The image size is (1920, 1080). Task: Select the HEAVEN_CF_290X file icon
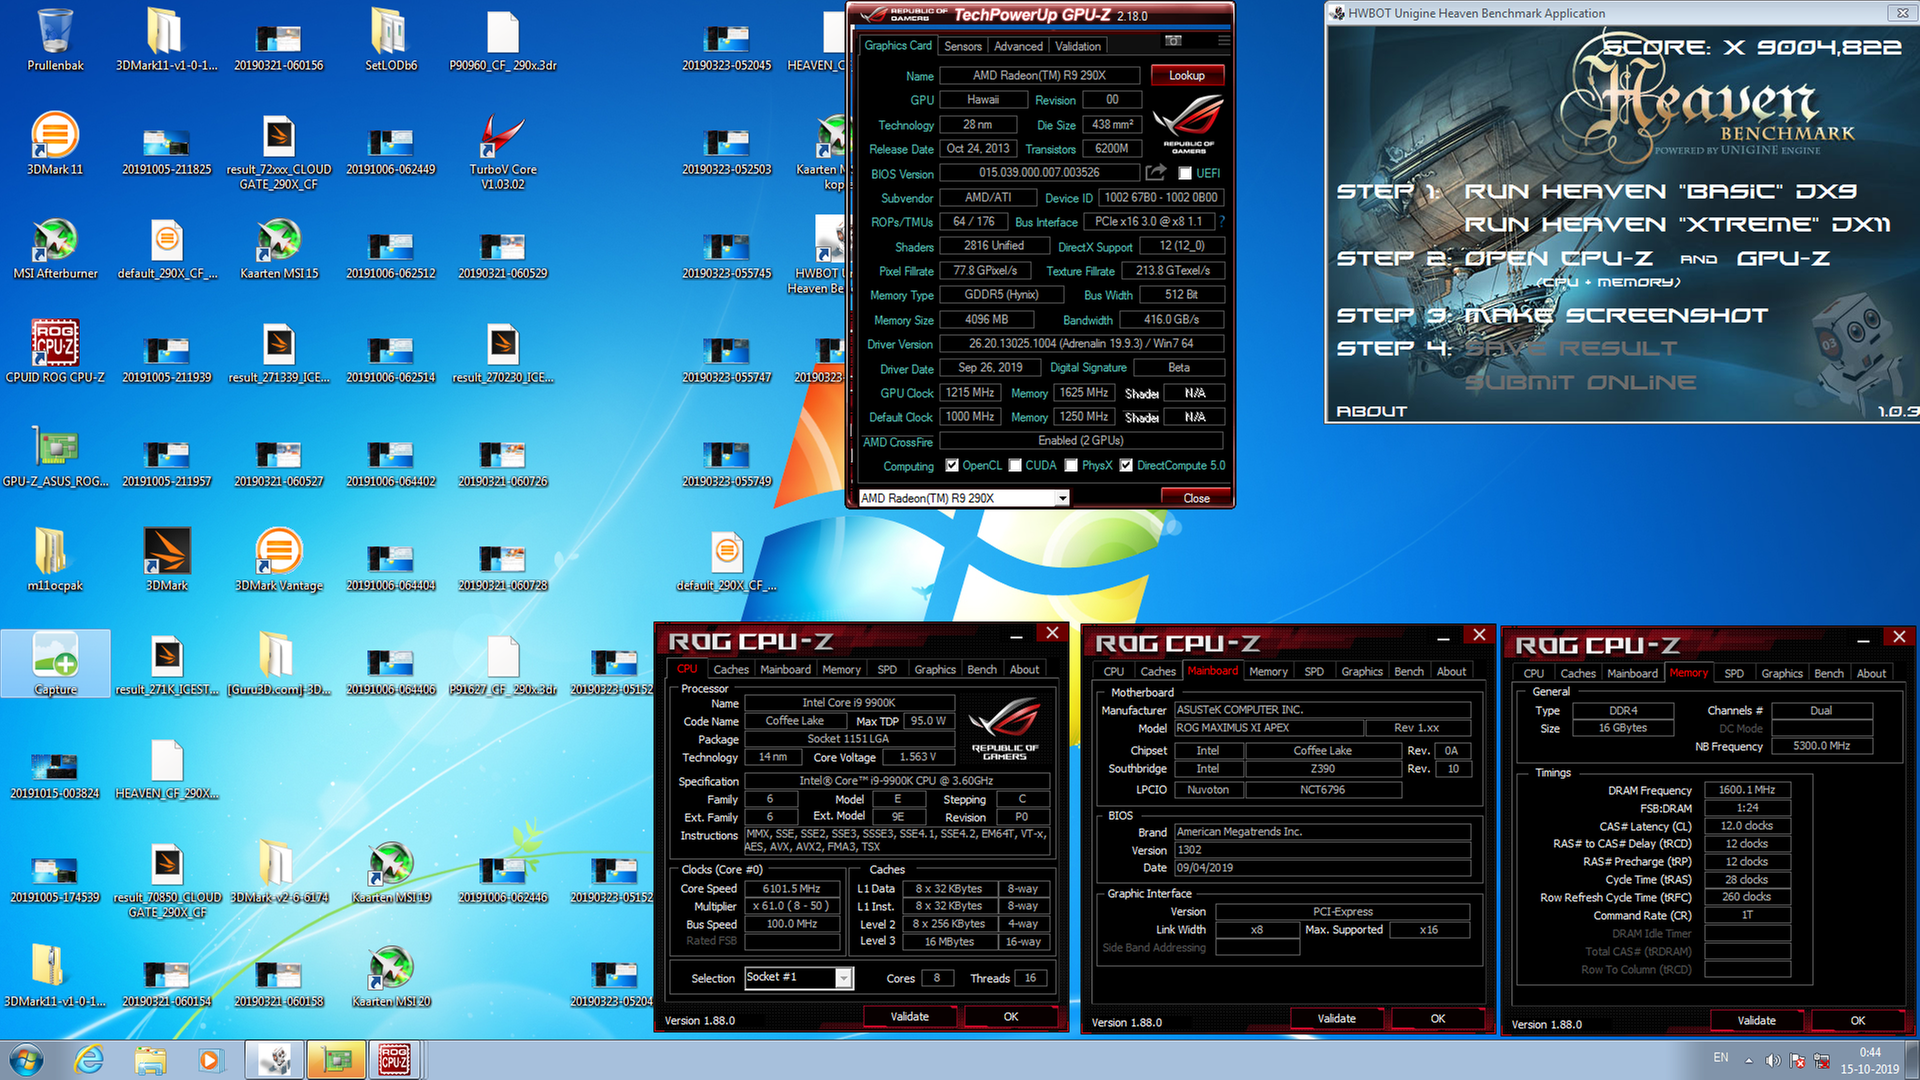pos(167,768)
